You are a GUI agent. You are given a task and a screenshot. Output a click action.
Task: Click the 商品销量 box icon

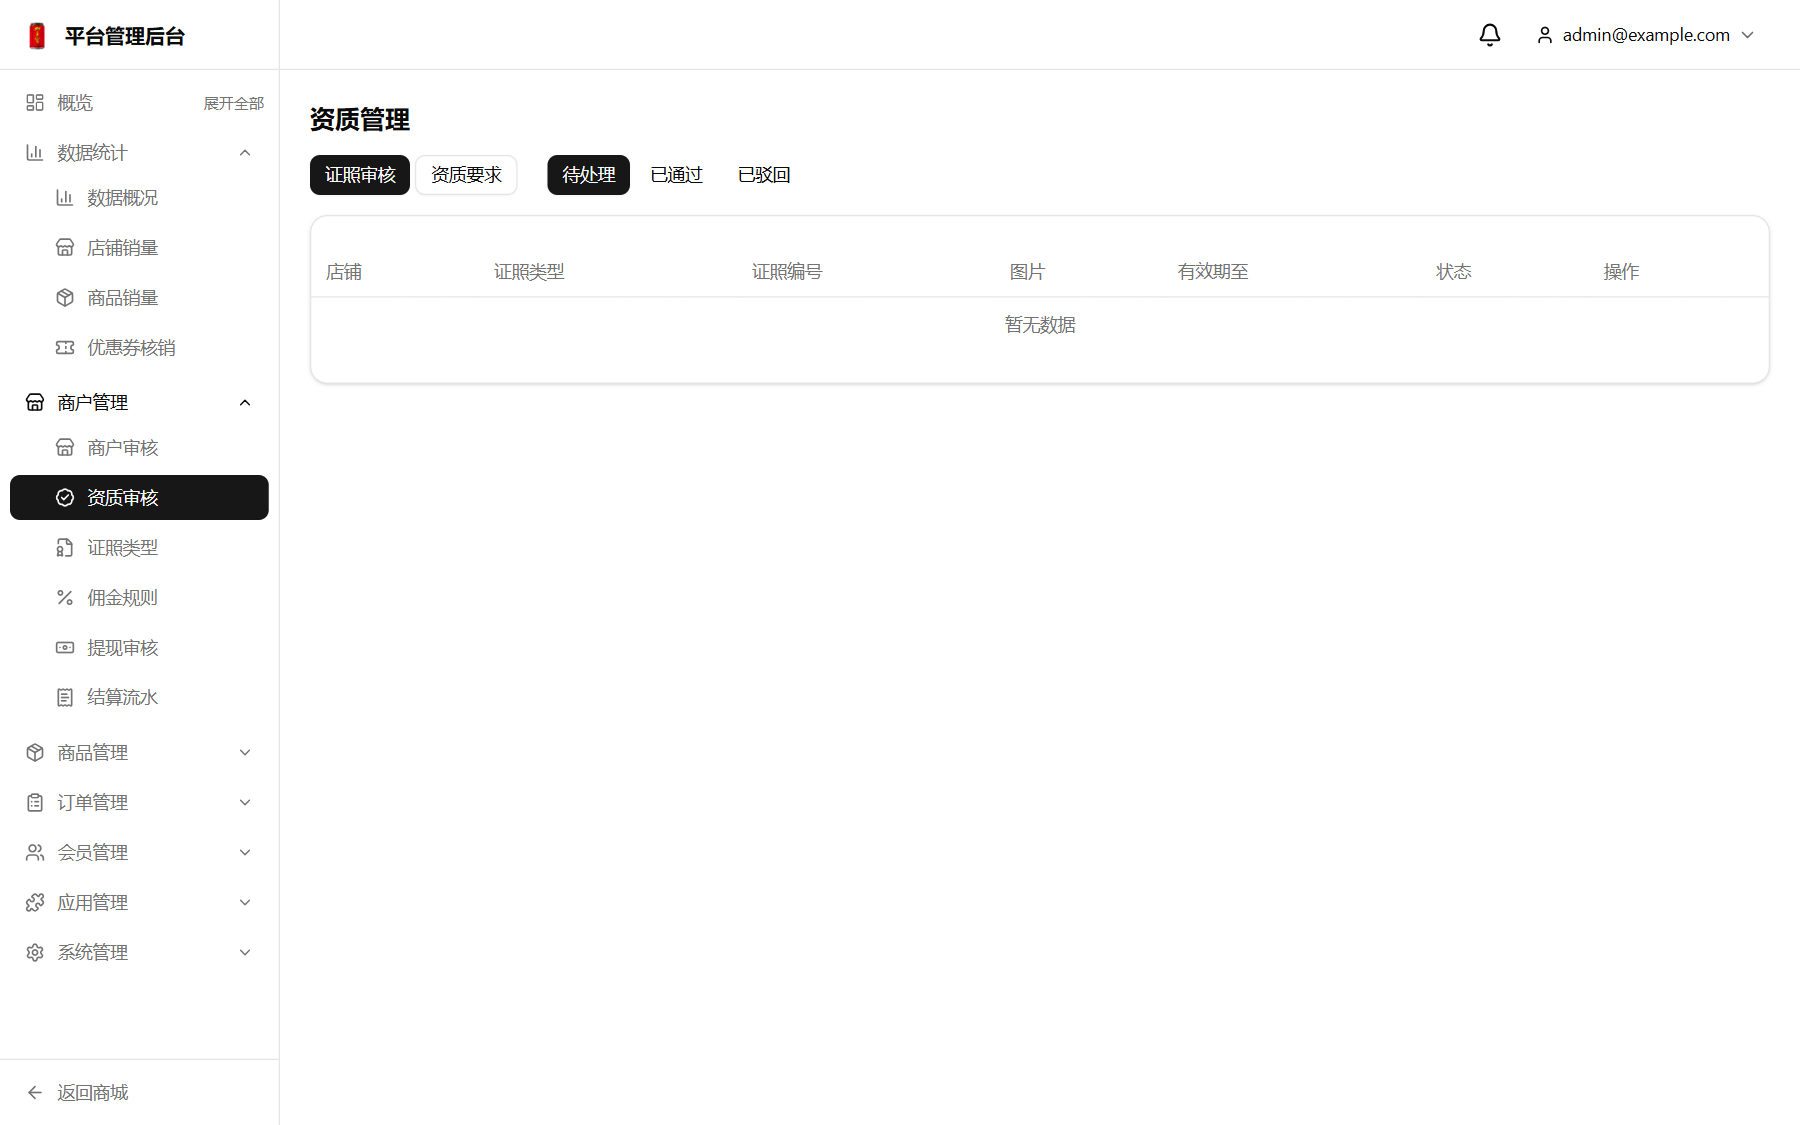(65, 297)
